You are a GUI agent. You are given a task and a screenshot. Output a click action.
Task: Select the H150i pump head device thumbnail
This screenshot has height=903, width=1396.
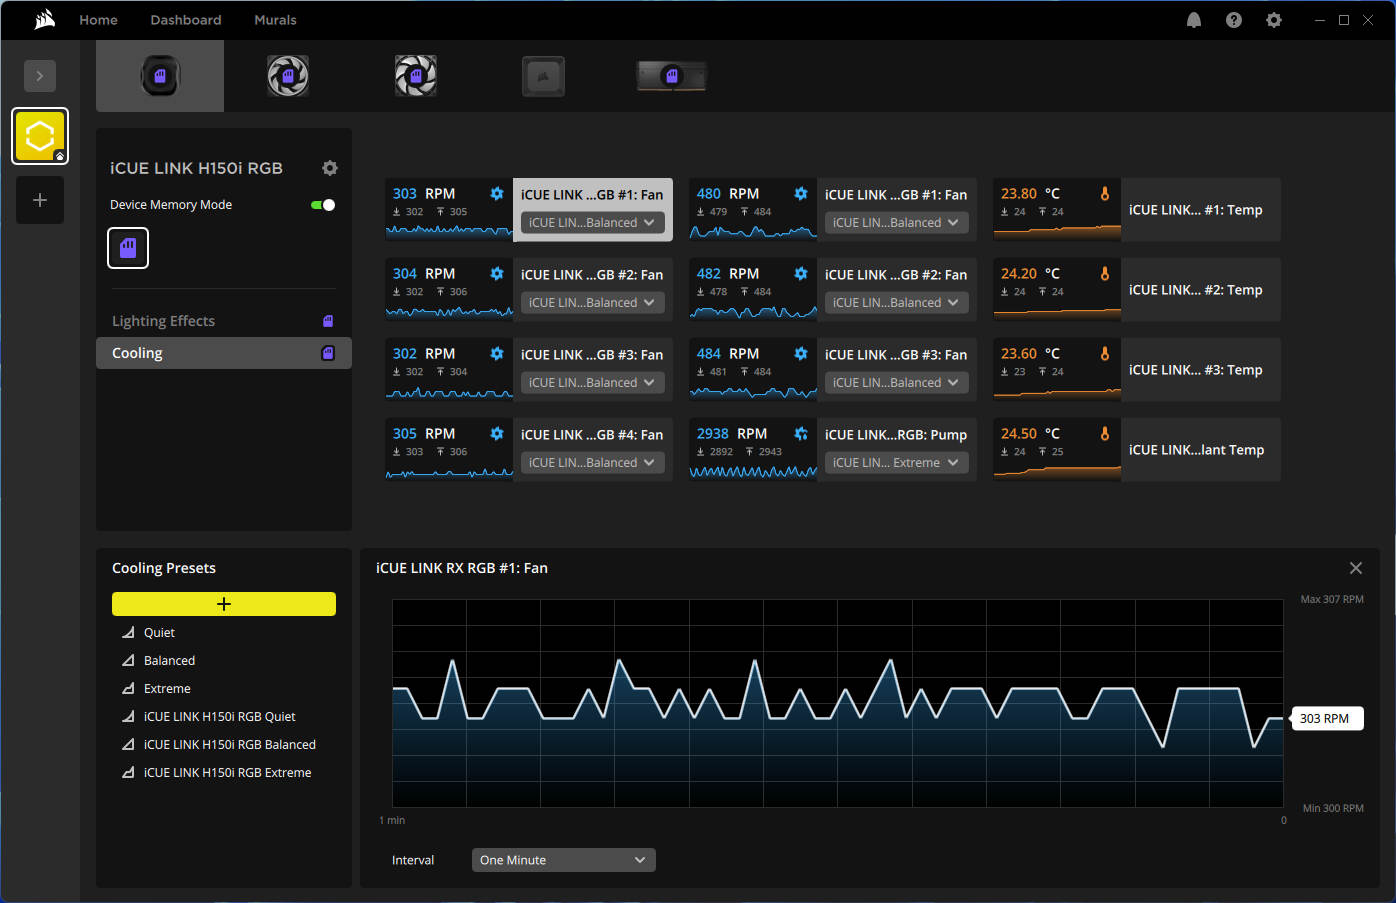160,76
